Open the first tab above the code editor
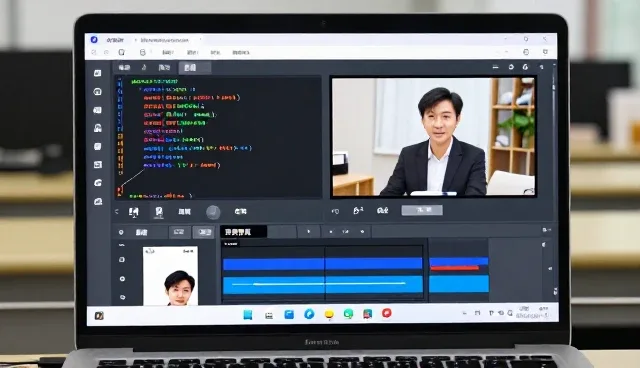The image size is (640, 368). click(124, 67)
